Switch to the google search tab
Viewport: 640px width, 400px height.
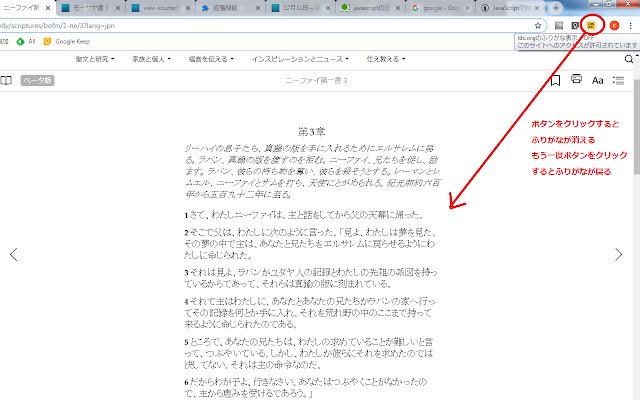click(440, 8)
